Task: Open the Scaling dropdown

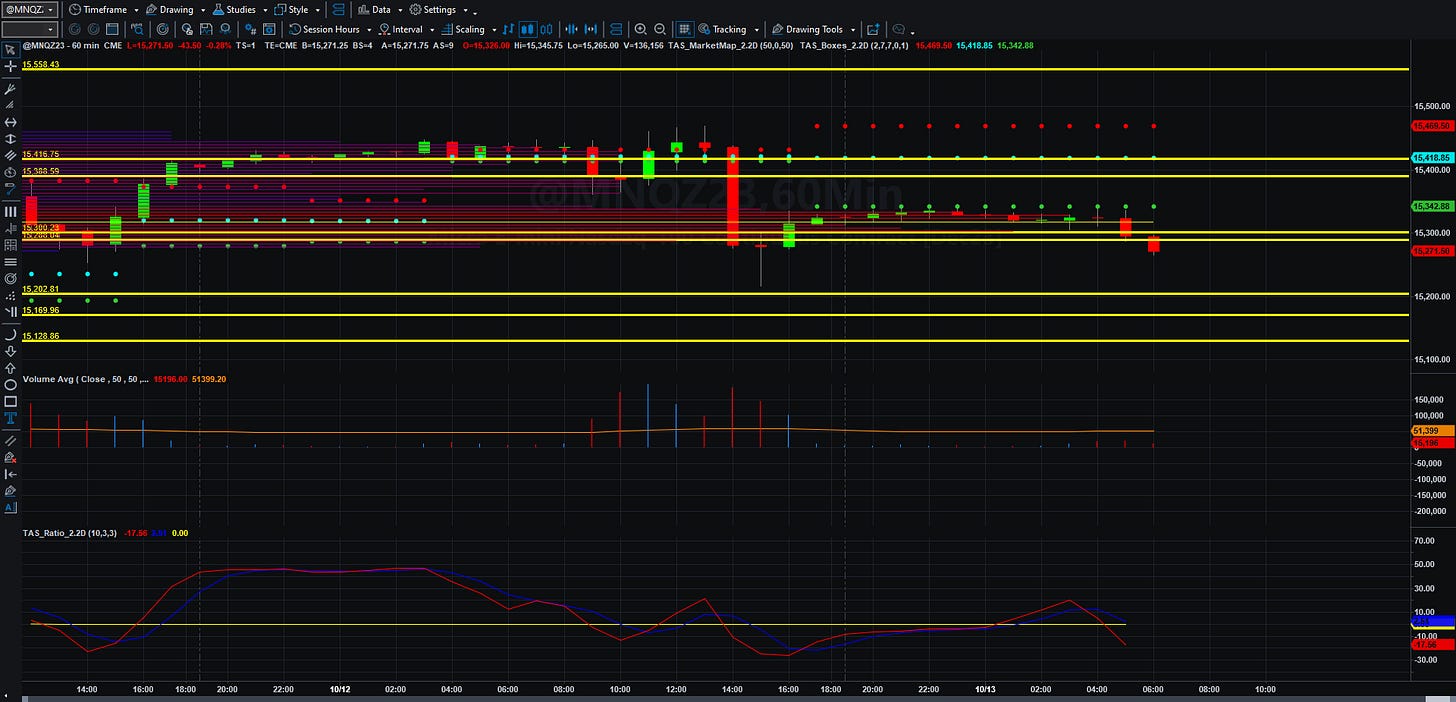Action: [x=468, y=29]
